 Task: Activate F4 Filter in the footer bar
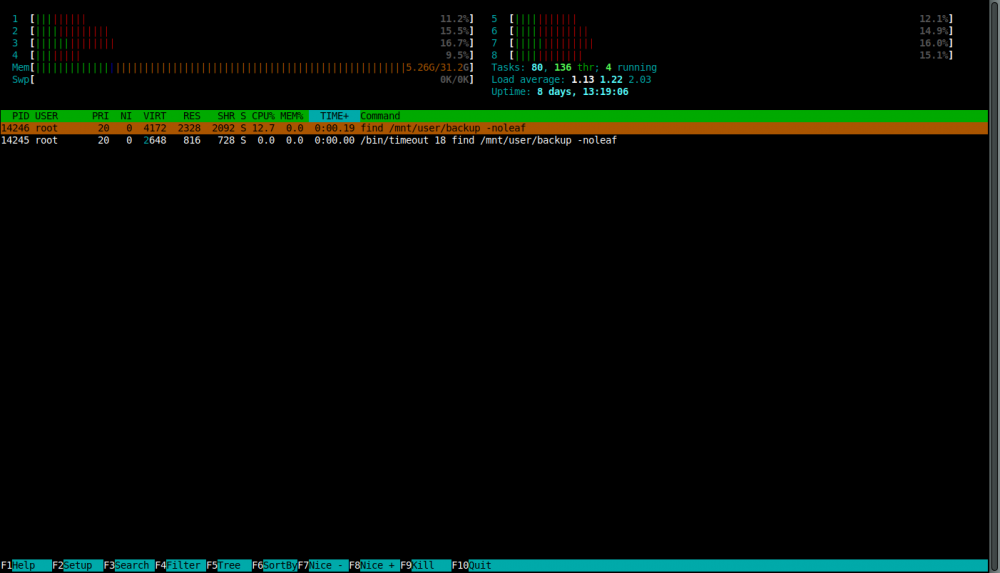click(x=180, y=565)
